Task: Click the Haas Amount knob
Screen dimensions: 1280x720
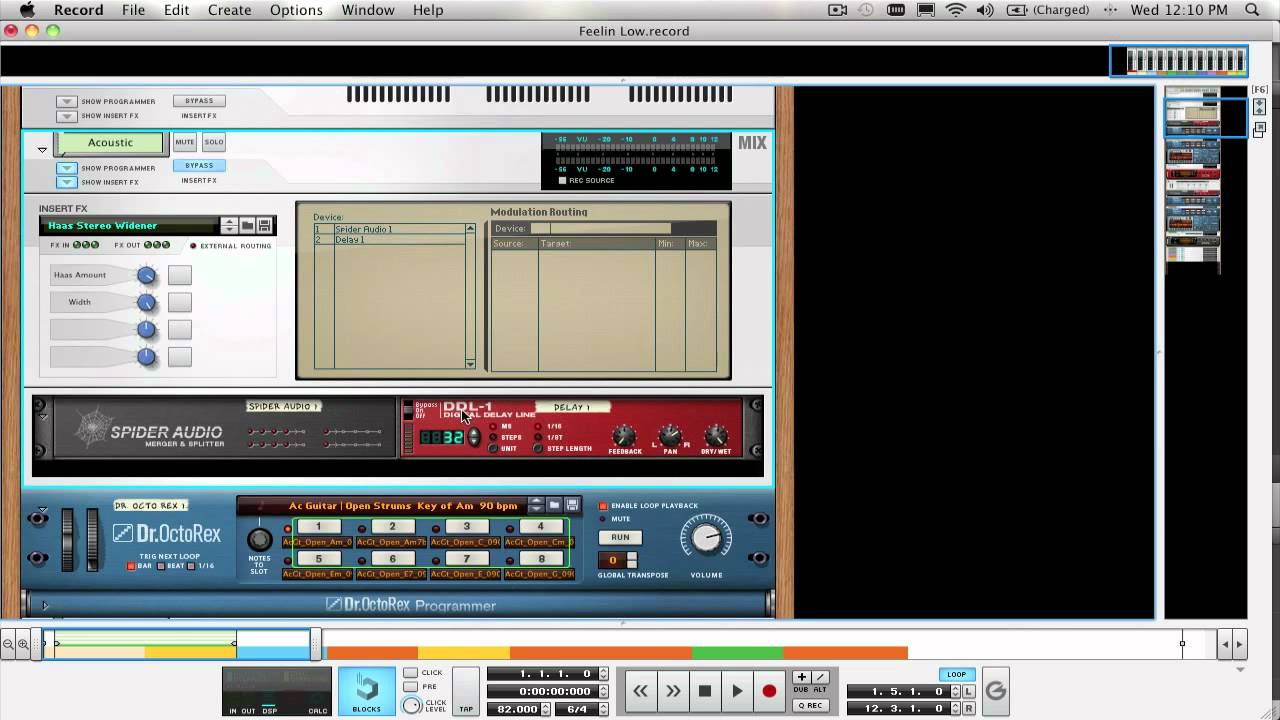Action: click(147, 275)
